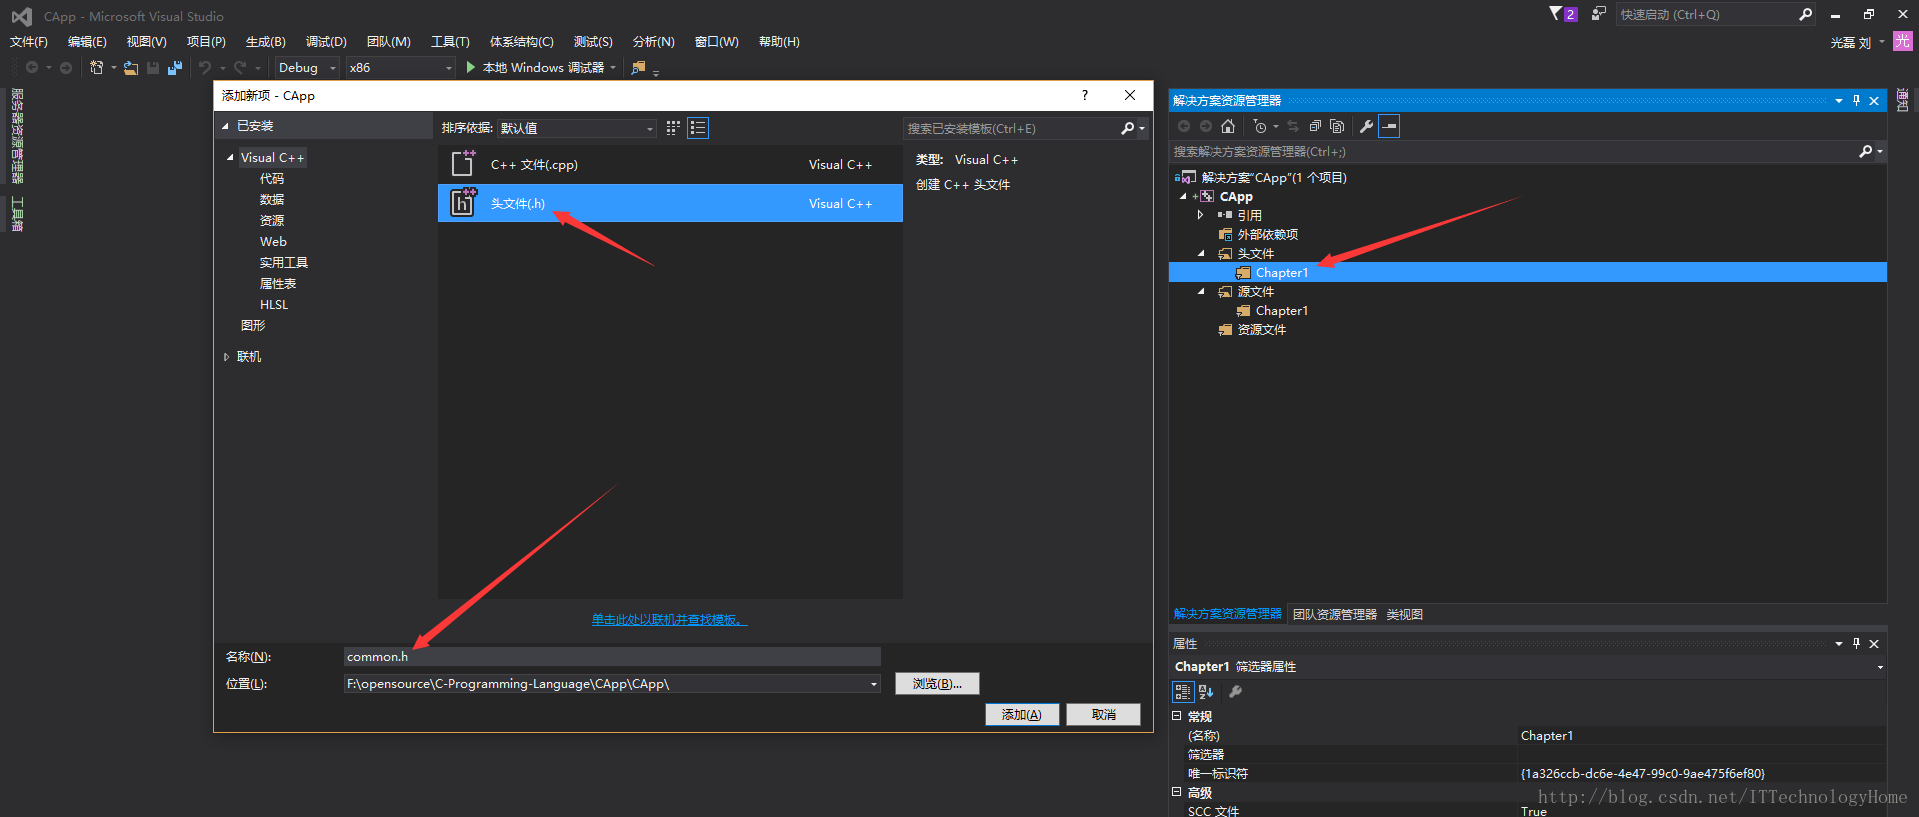Screen dimensions: 1919x817
Task: Click the Cancel (取消) button
Action: tap(1103, 714)
